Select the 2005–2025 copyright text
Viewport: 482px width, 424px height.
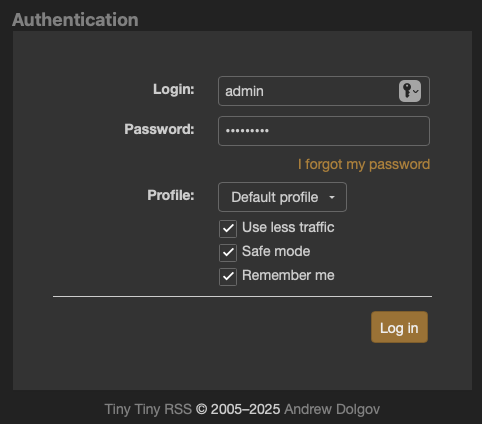click(245, 409)
